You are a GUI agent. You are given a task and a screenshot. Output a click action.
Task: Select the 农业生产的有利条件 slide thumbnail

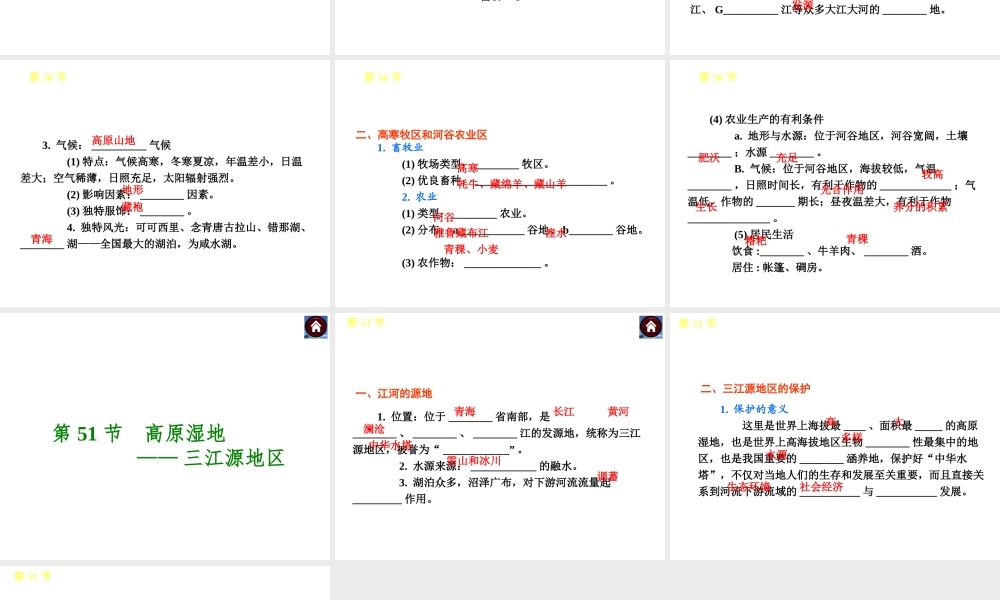click(x=835, y=184)
